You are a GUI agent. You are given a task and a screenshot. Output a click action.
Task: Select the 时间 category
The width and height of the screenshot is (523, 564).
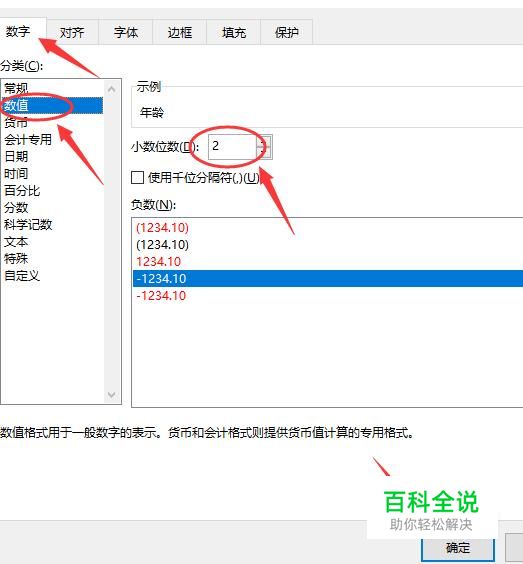(53, 173)
